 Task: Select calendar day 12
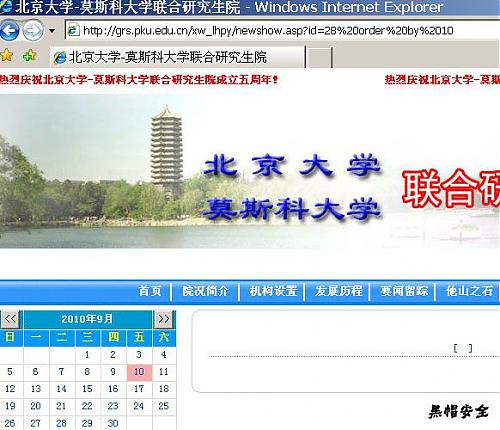click(x=10, y=389)
